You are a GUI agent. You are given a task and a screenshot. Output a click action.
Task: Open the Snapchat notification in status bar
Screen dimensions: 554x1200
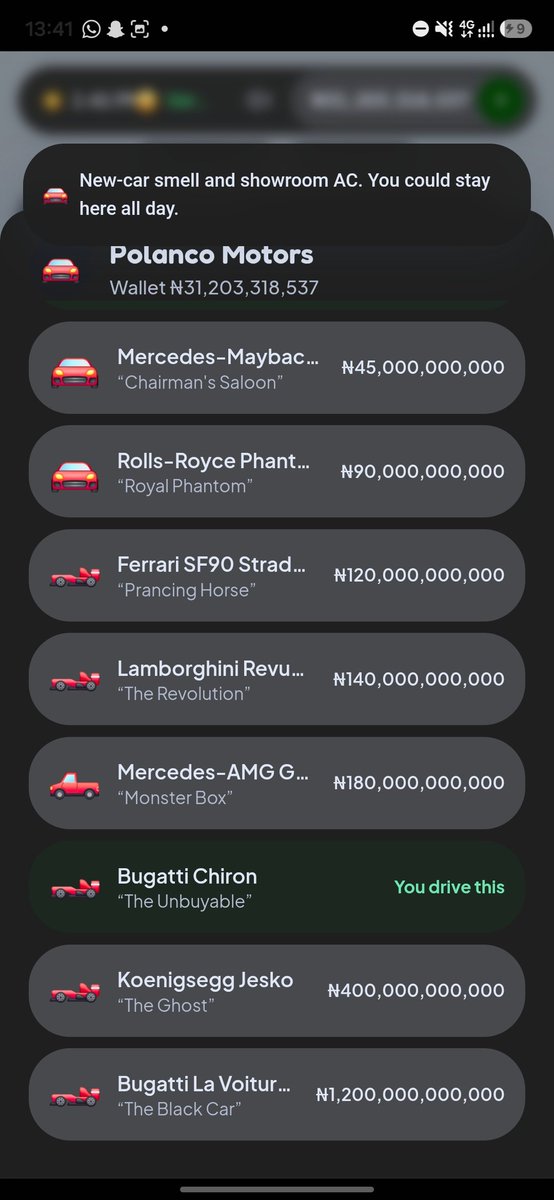tap(116, 29)
